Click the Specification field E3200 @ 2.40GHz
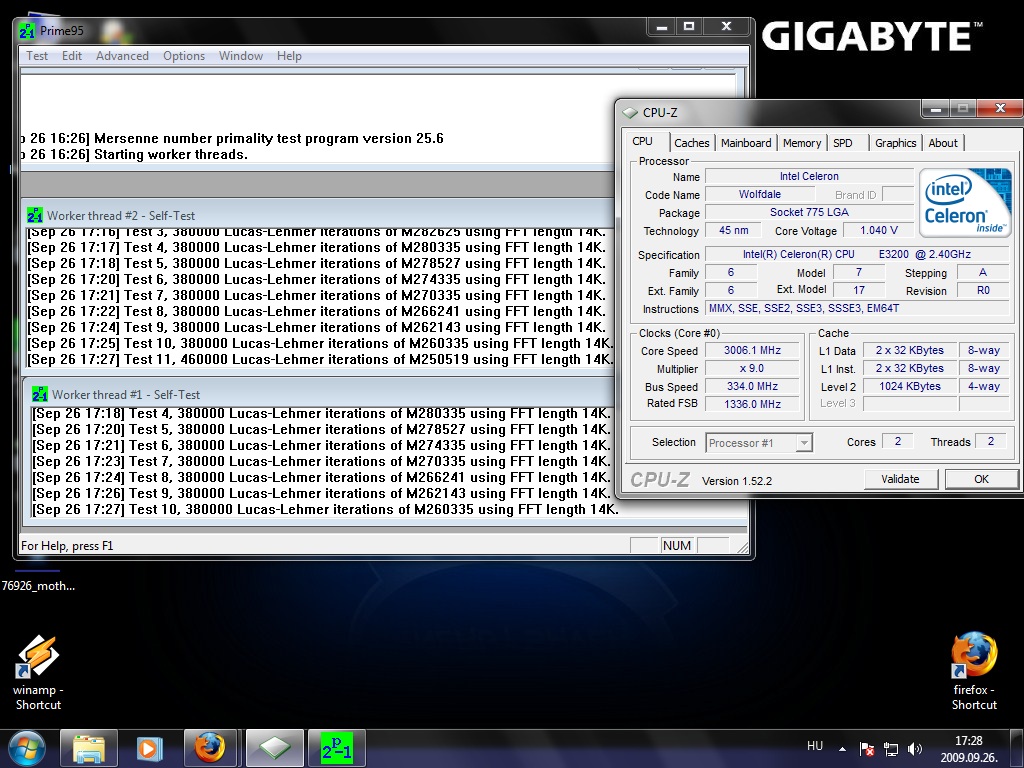This screenshot has width=1024, height=768. [857, 255]
